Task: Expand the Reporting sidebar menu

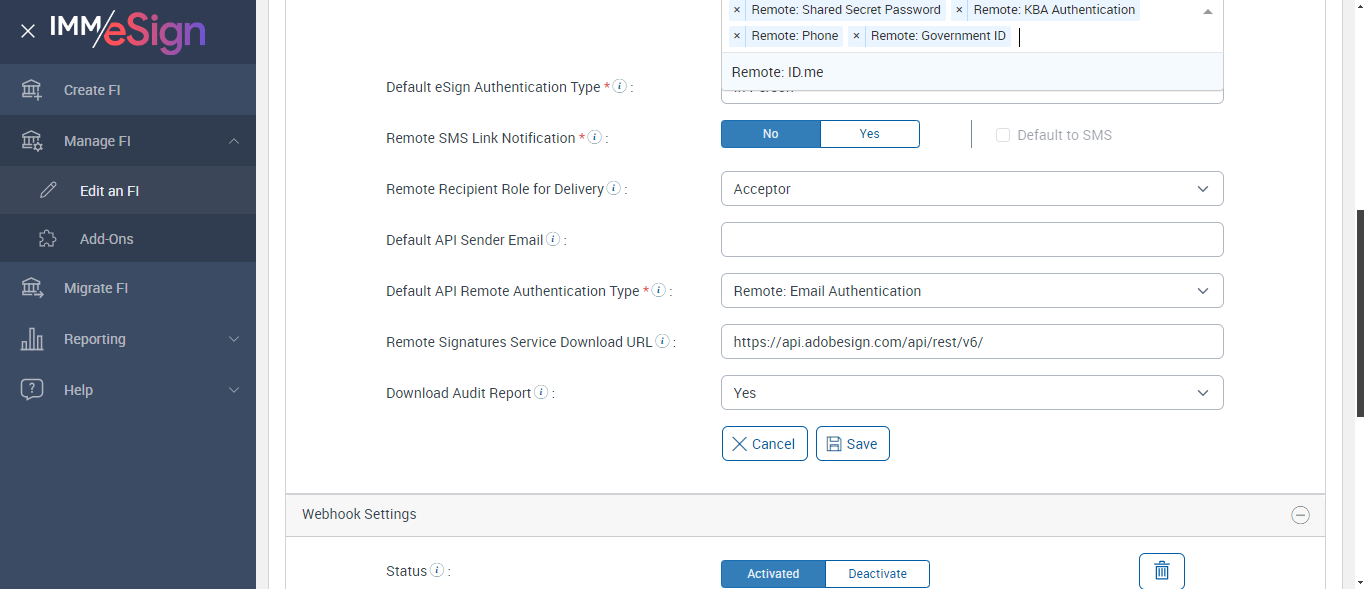Action: pos(127,339)
